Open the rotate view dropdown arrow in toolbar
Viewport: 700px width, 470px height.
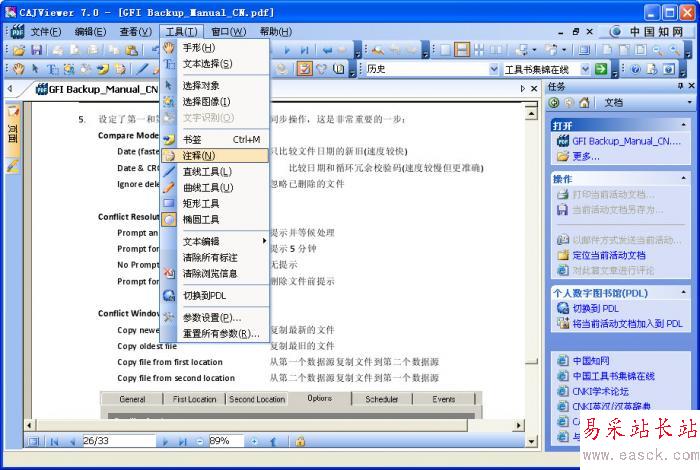tap(564, 50)
